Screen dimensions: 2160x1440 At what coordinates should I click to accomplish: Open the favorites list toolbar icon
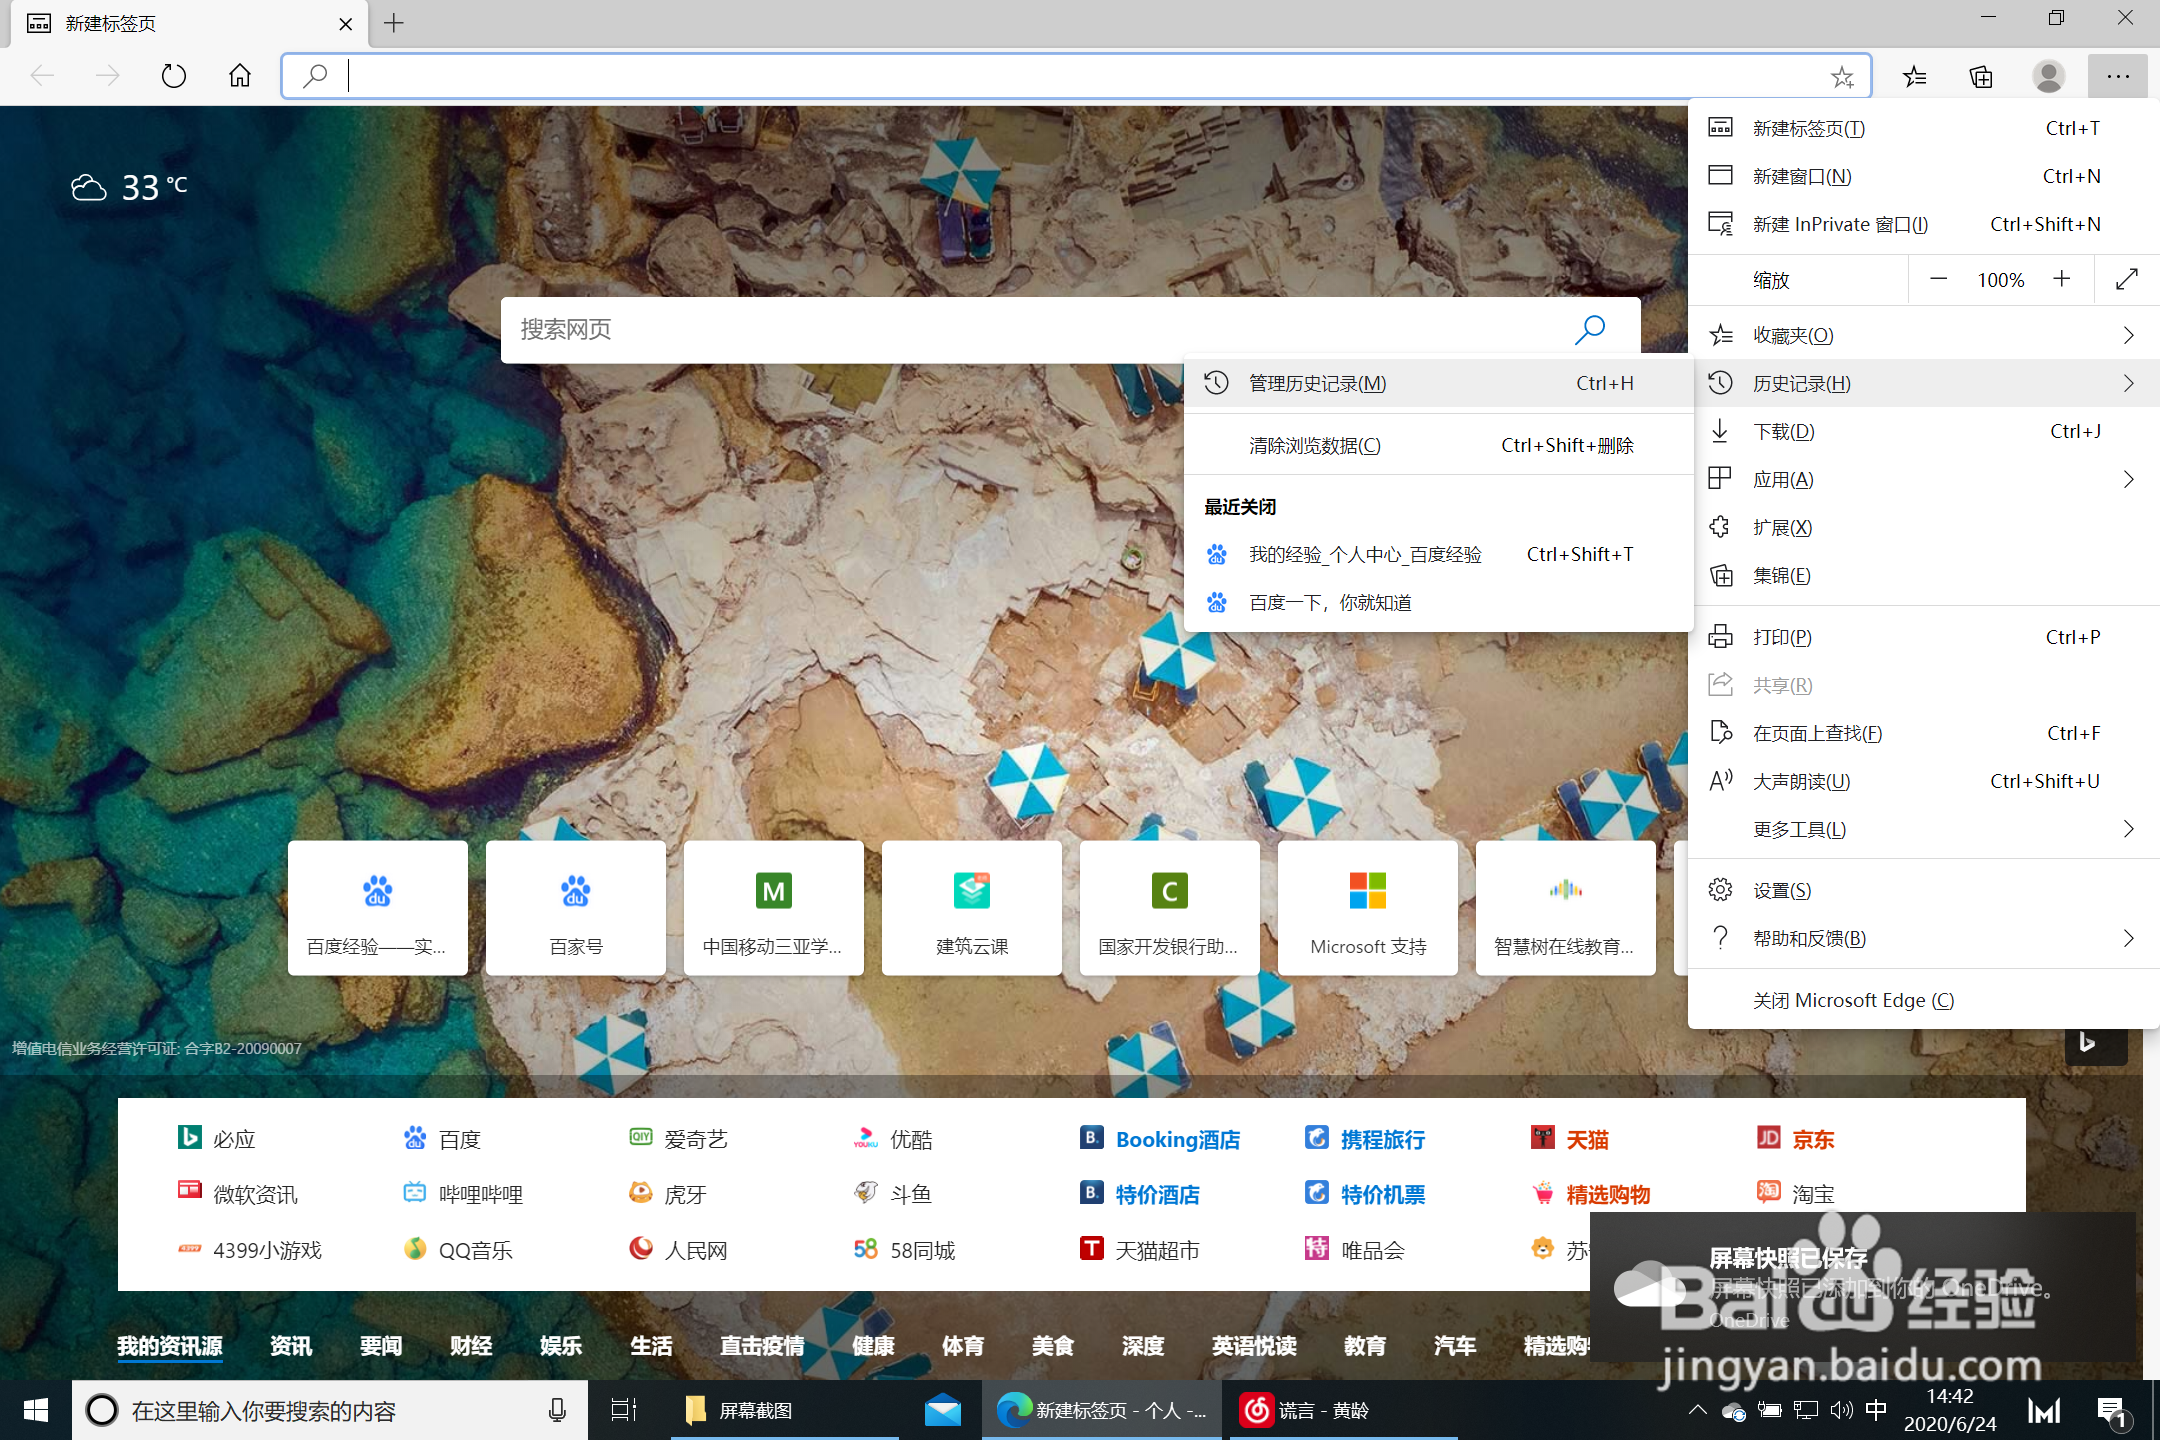[1914, 77]
